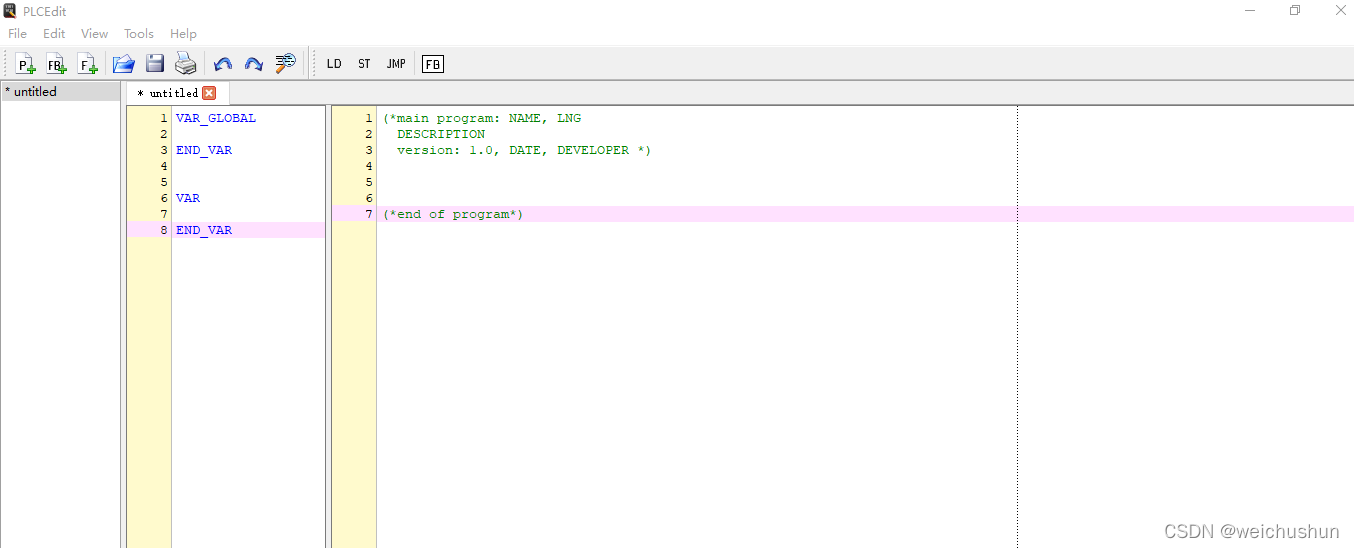Image resolution: width=1354 pixels, height=548 pixels.
Task: Insert ST instruction from toolbar
Action: coord(364,64)
